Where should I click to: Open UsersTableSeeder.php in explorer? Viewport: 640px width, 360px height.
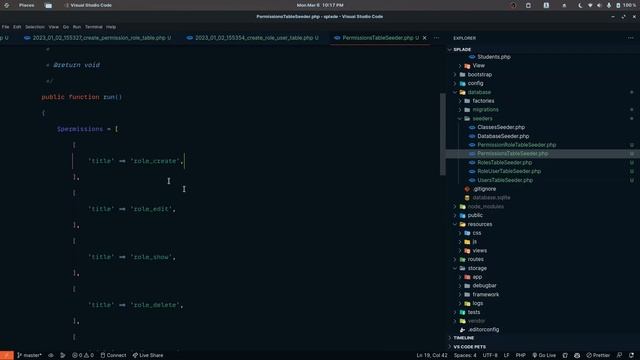(x=505, y=180)
